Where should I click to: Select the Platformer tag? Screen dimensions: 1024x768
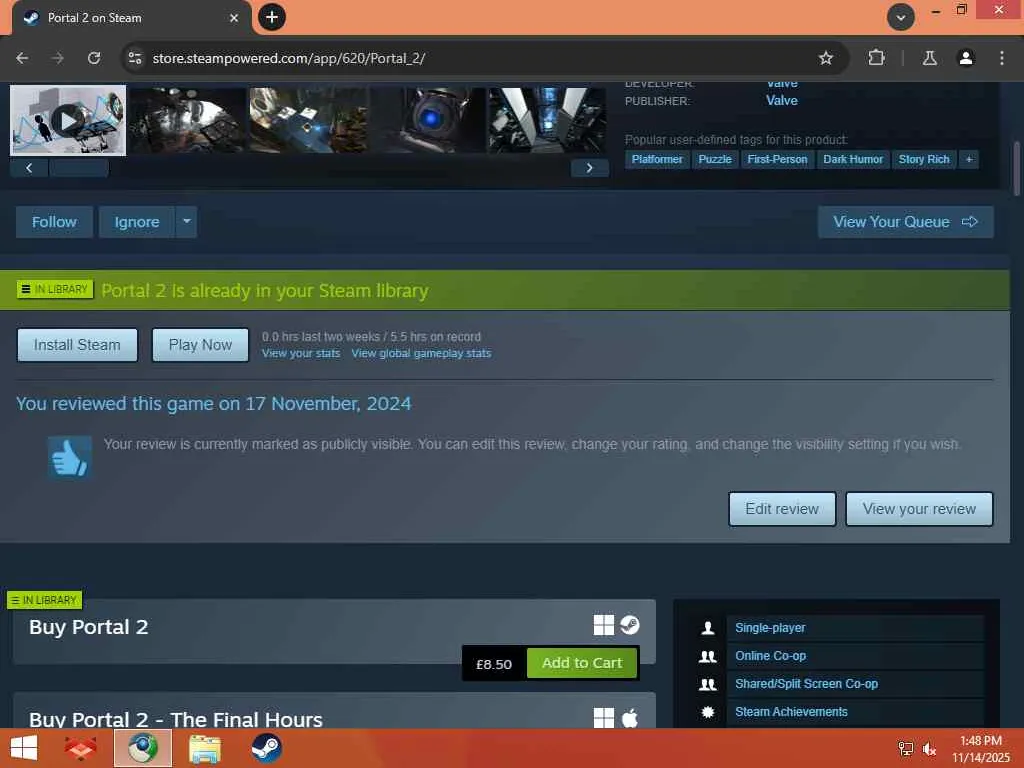(657, 159)
